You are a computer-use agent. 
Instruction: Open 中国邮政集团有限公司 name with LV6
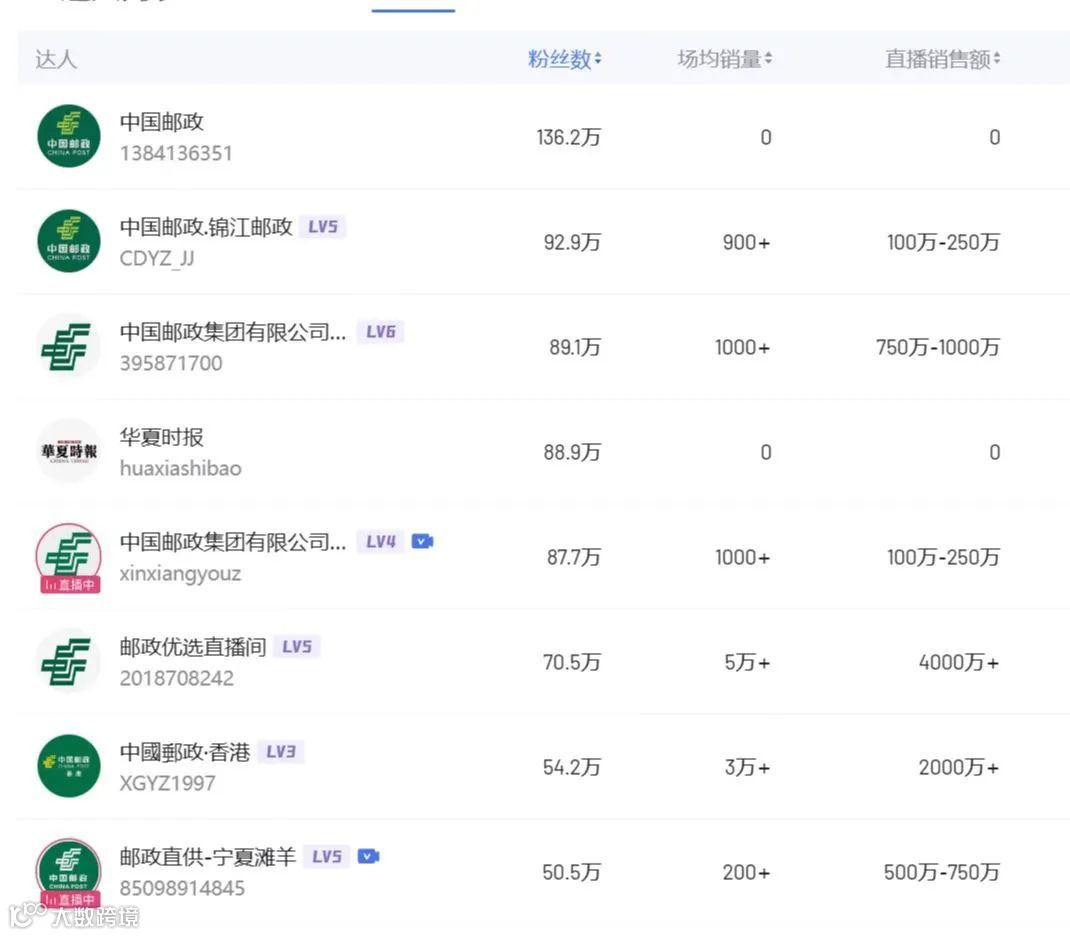tap(233, 332)
